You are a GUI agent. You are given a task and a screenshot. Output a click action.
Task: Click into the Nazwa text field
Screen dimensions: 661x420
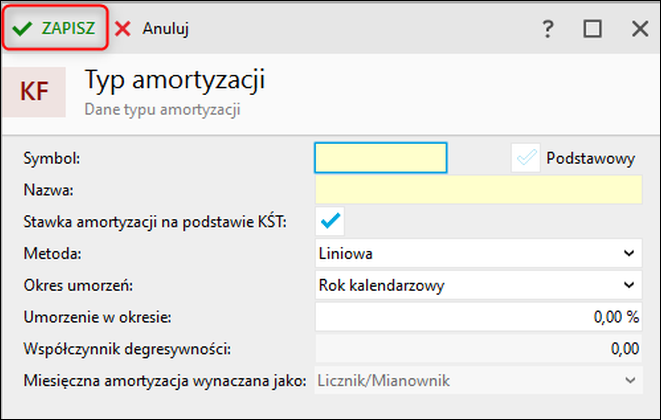click(x=477, y=189)
